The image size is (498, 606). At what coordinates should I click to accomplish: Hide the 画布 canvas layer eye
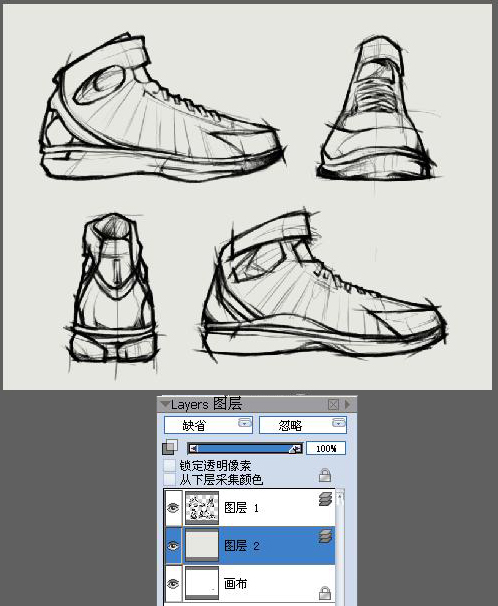[x=173, y=583]
